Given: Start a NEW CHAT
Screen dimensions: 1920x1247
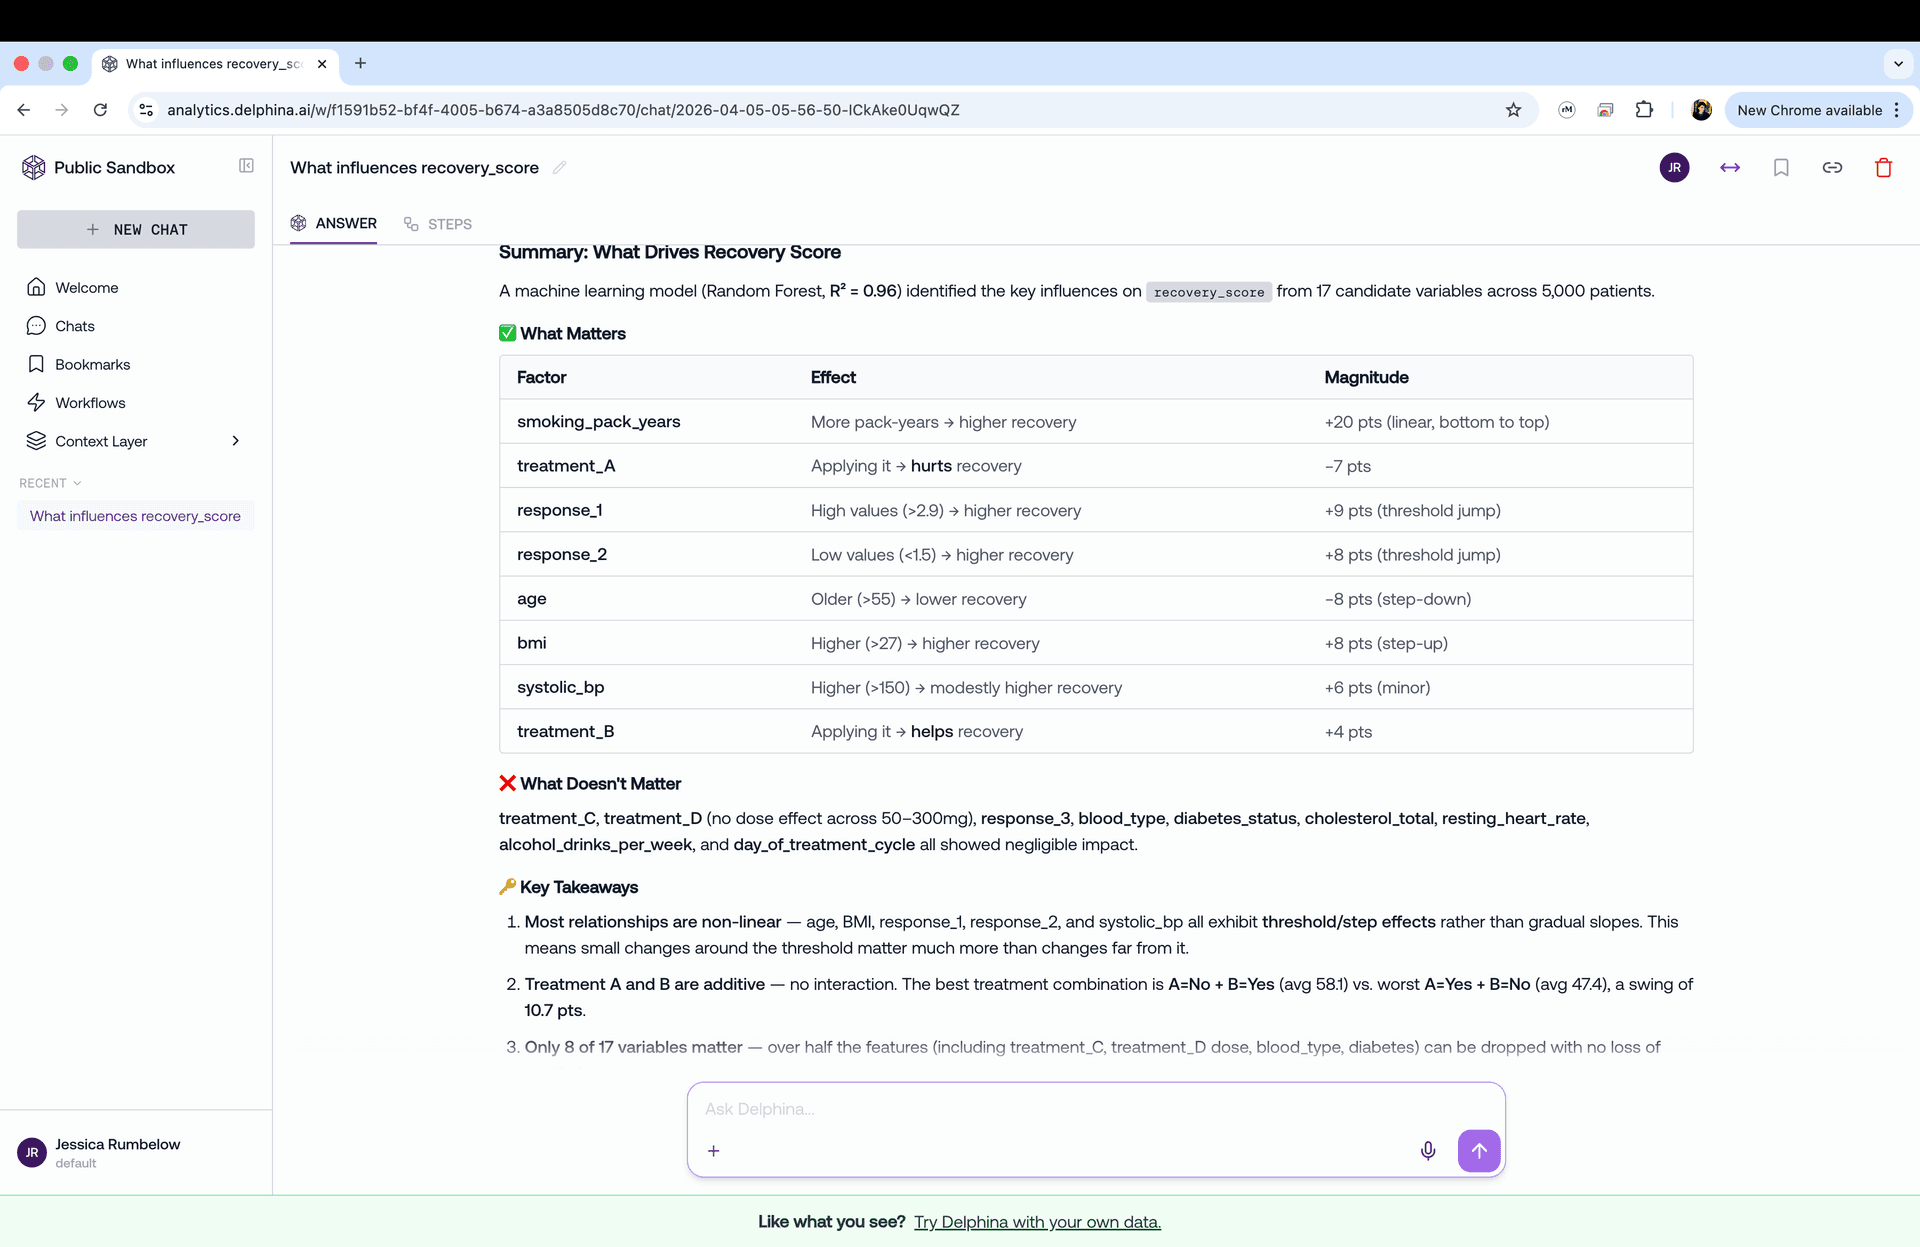Looking at the screenshot, I should pyautogui.click(x=136, y=229).
